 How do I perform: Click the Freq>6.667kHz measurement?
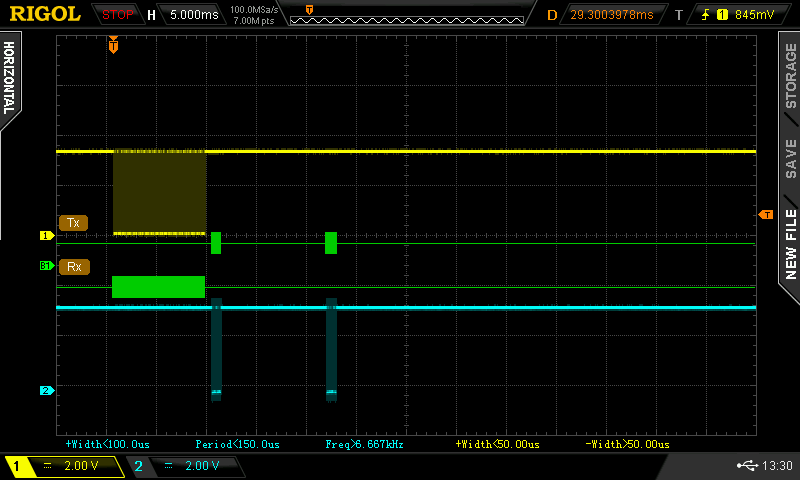[364, 444]
